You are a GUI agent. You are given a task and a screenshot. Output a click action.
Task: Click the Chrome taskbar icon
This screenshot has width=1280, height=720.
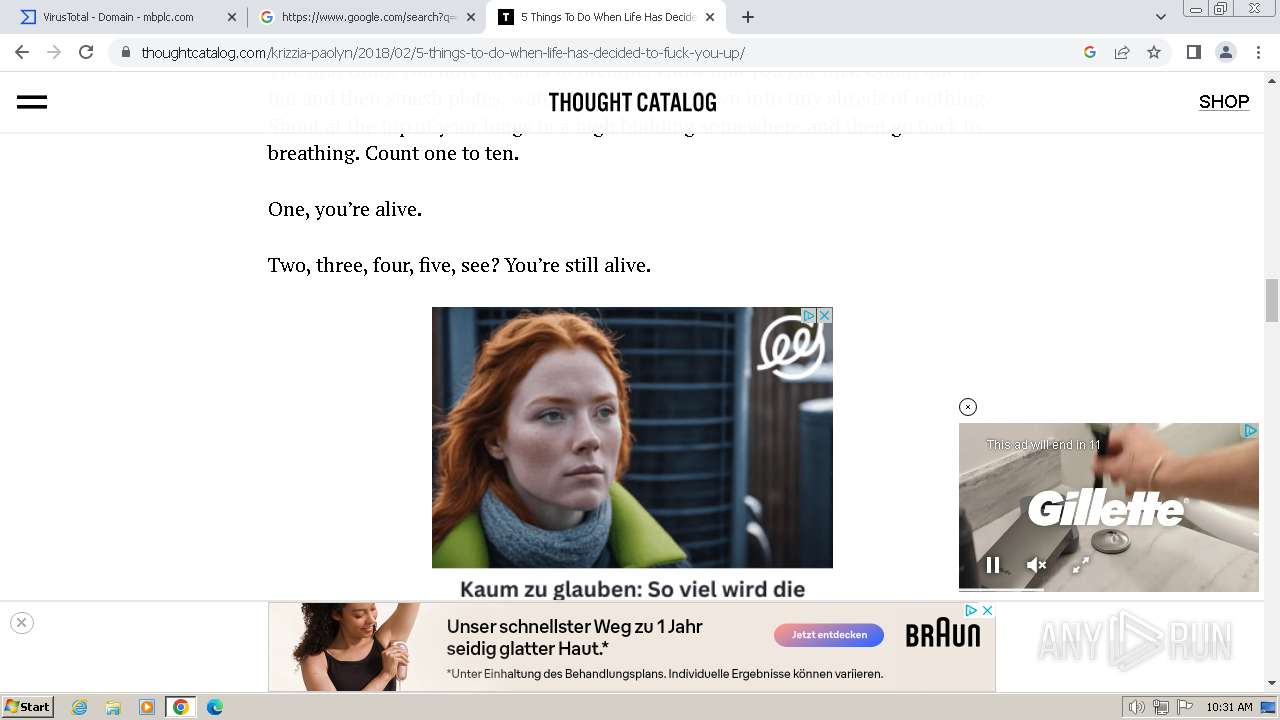coord(181,707)
